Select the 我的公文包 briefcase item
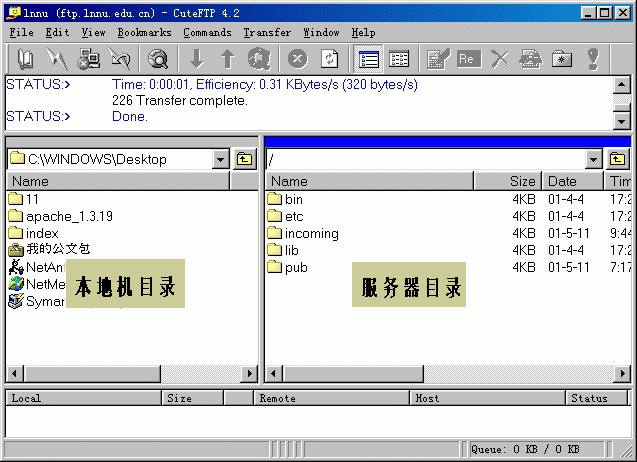637x462 pixels. (x=49, y=249)
